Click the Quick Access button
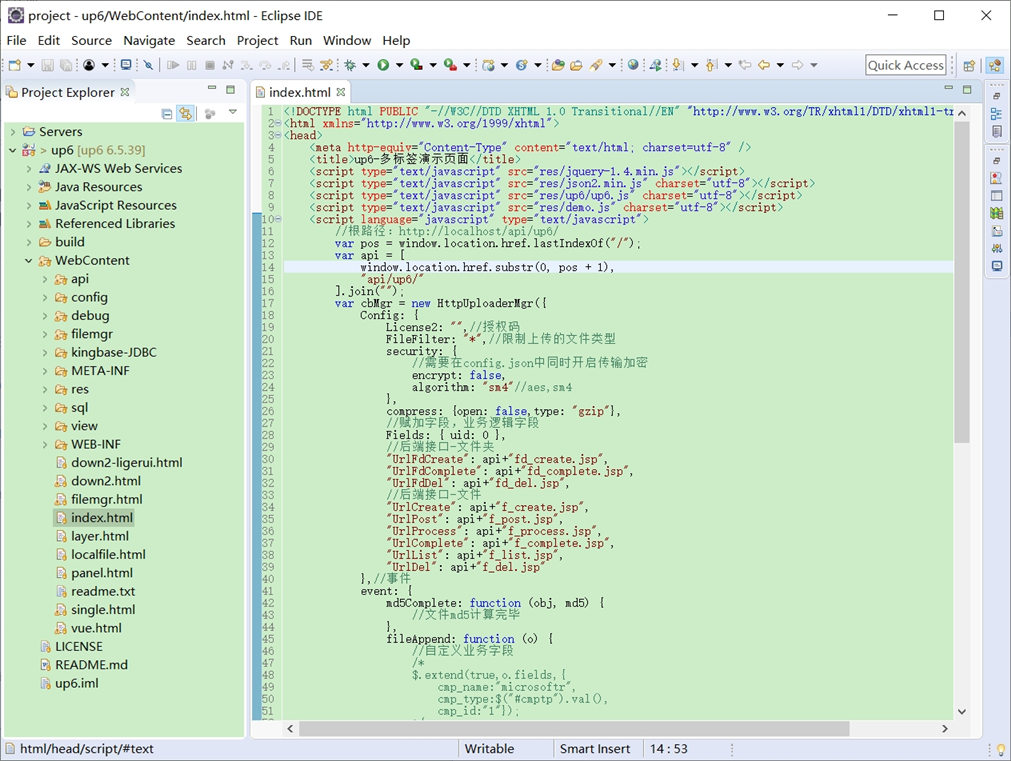 pos(905,64)
